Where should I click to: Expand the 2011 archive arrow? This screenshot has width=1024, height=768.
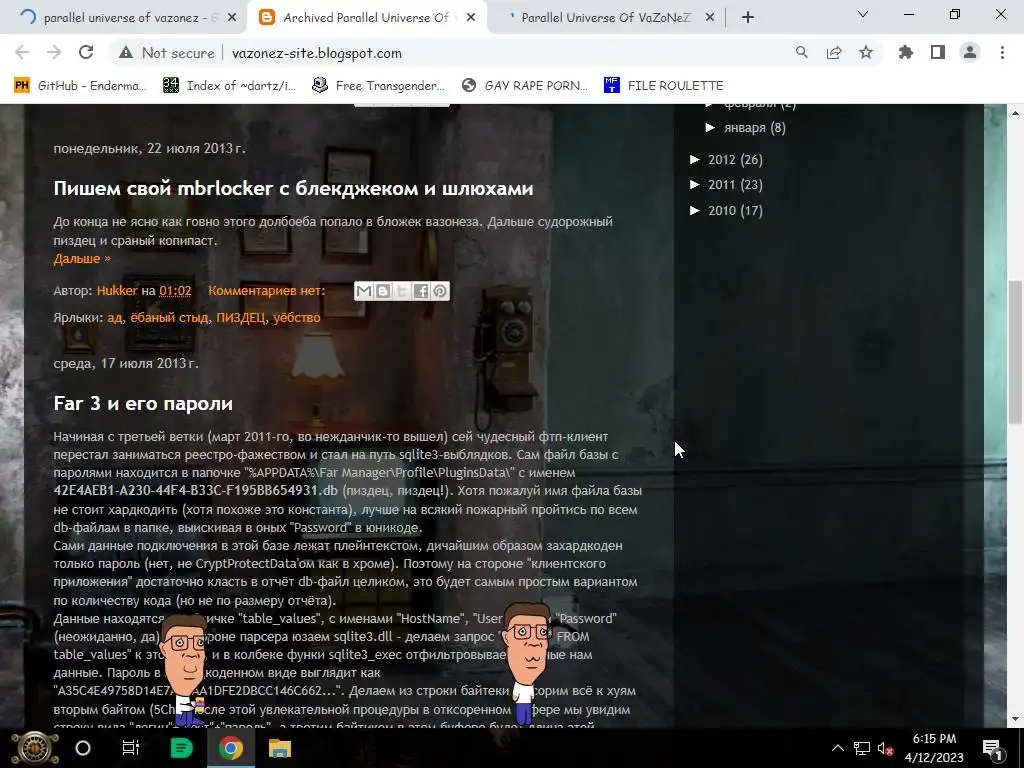pyautogui.click(x=695, y=185)
